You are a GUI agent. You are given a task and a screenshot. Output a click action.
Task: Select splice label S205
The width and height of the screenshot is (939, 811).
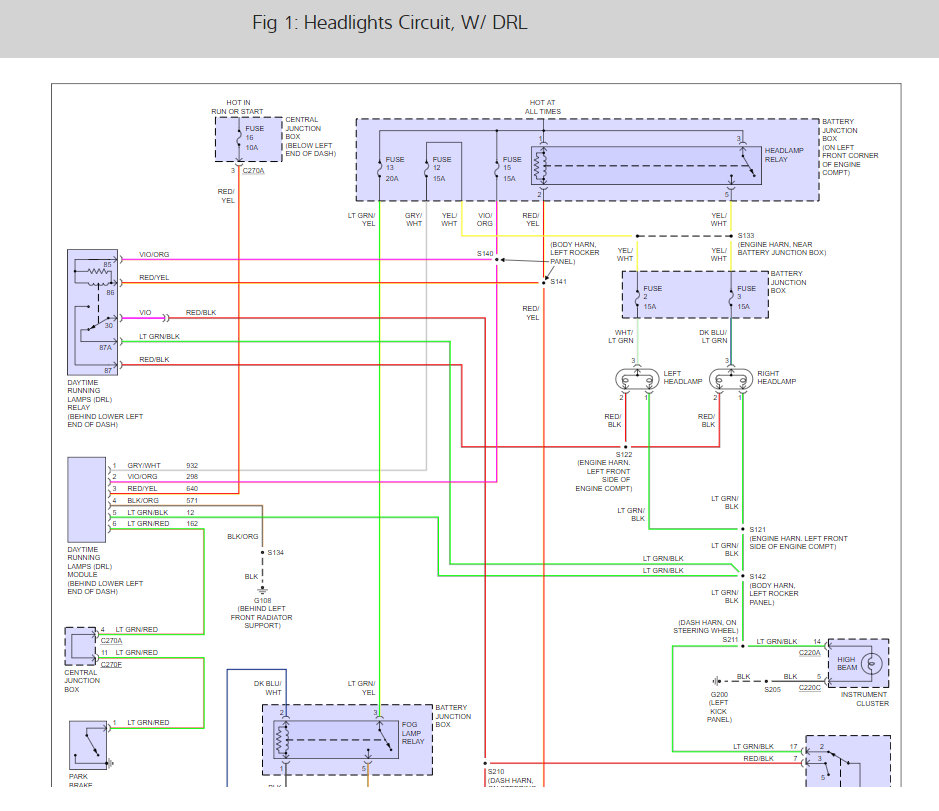(773, 689)
